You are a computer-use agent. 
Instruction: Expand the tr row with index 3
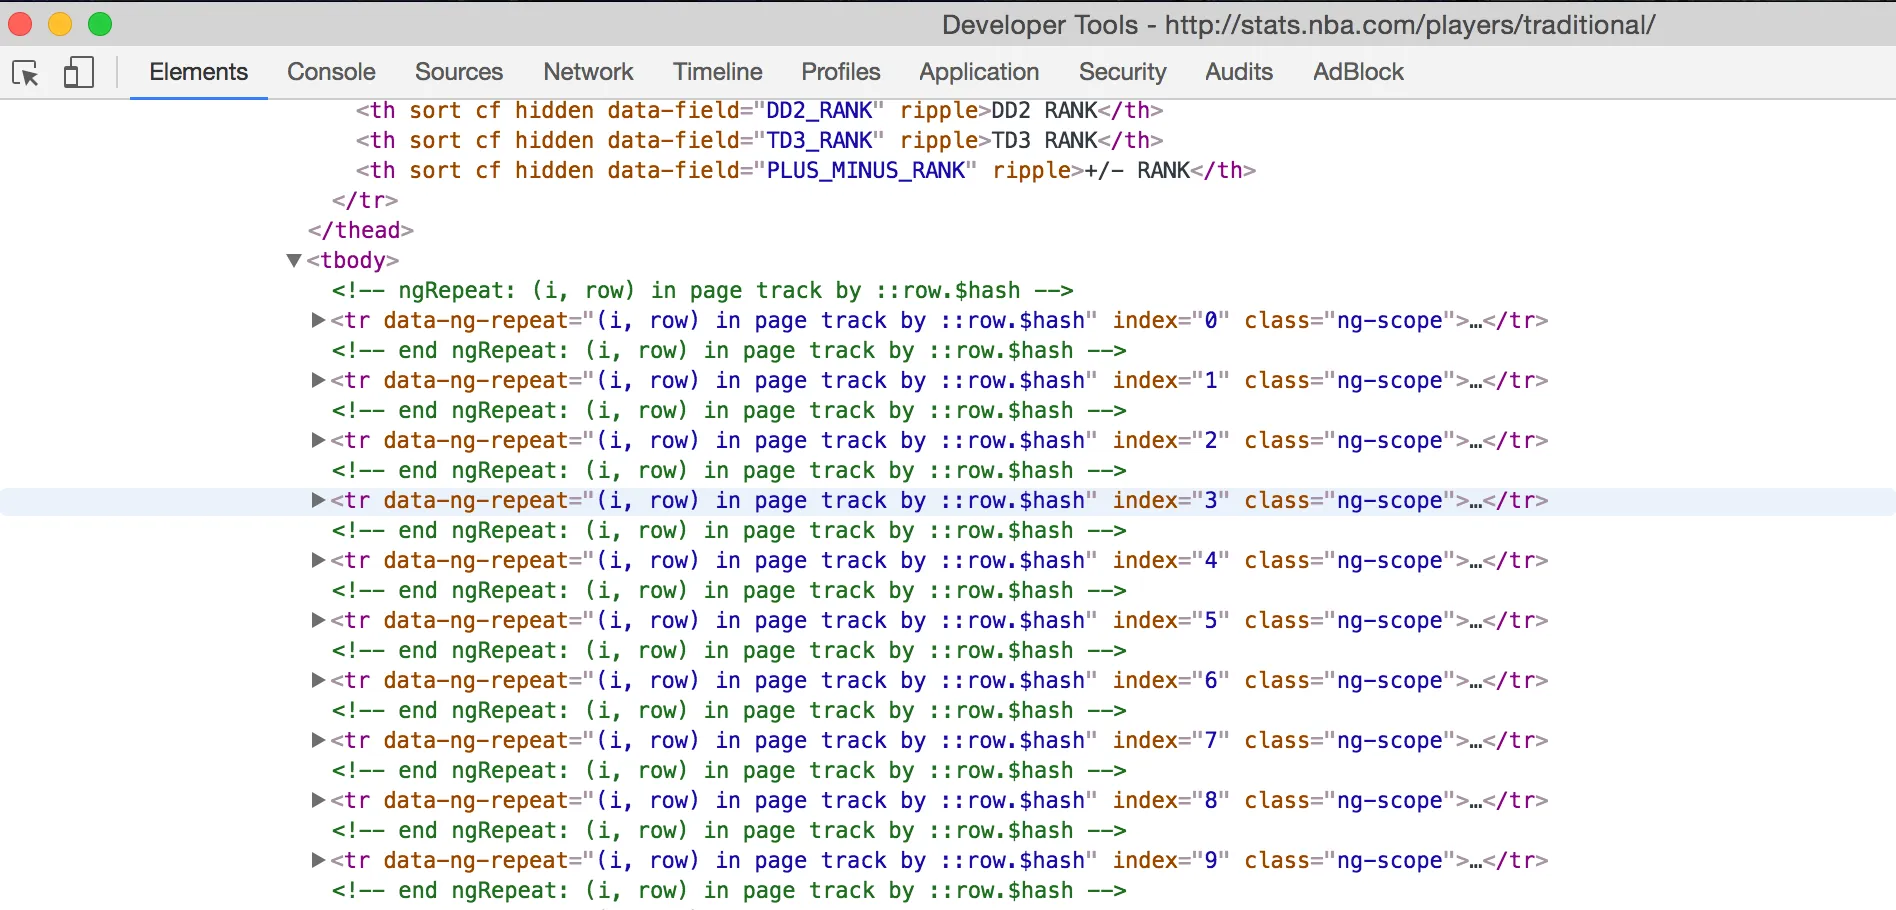pyautogui.click(x=318, y=500)
